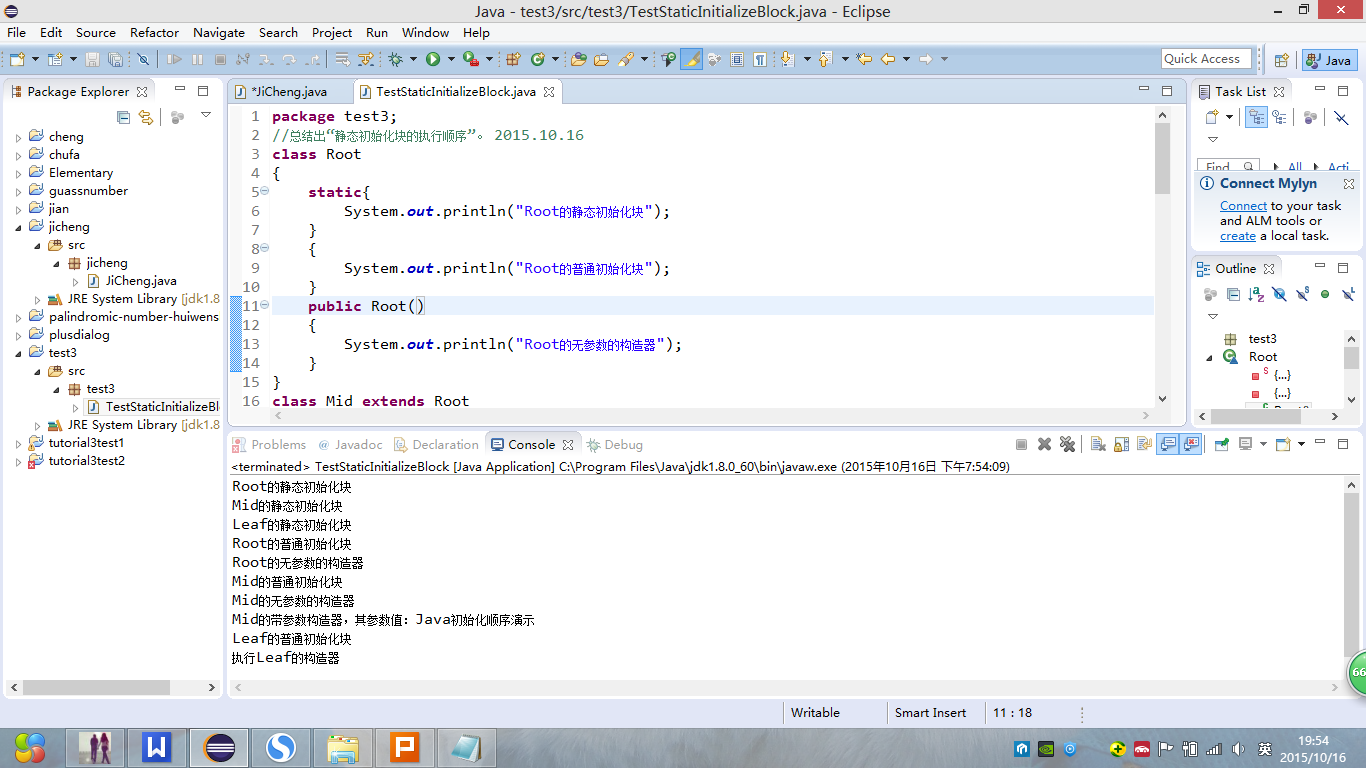Toggle Mark Occurrences highlighter icon
The height and width of the screenshot is (768, 1366).
(692, 59)
